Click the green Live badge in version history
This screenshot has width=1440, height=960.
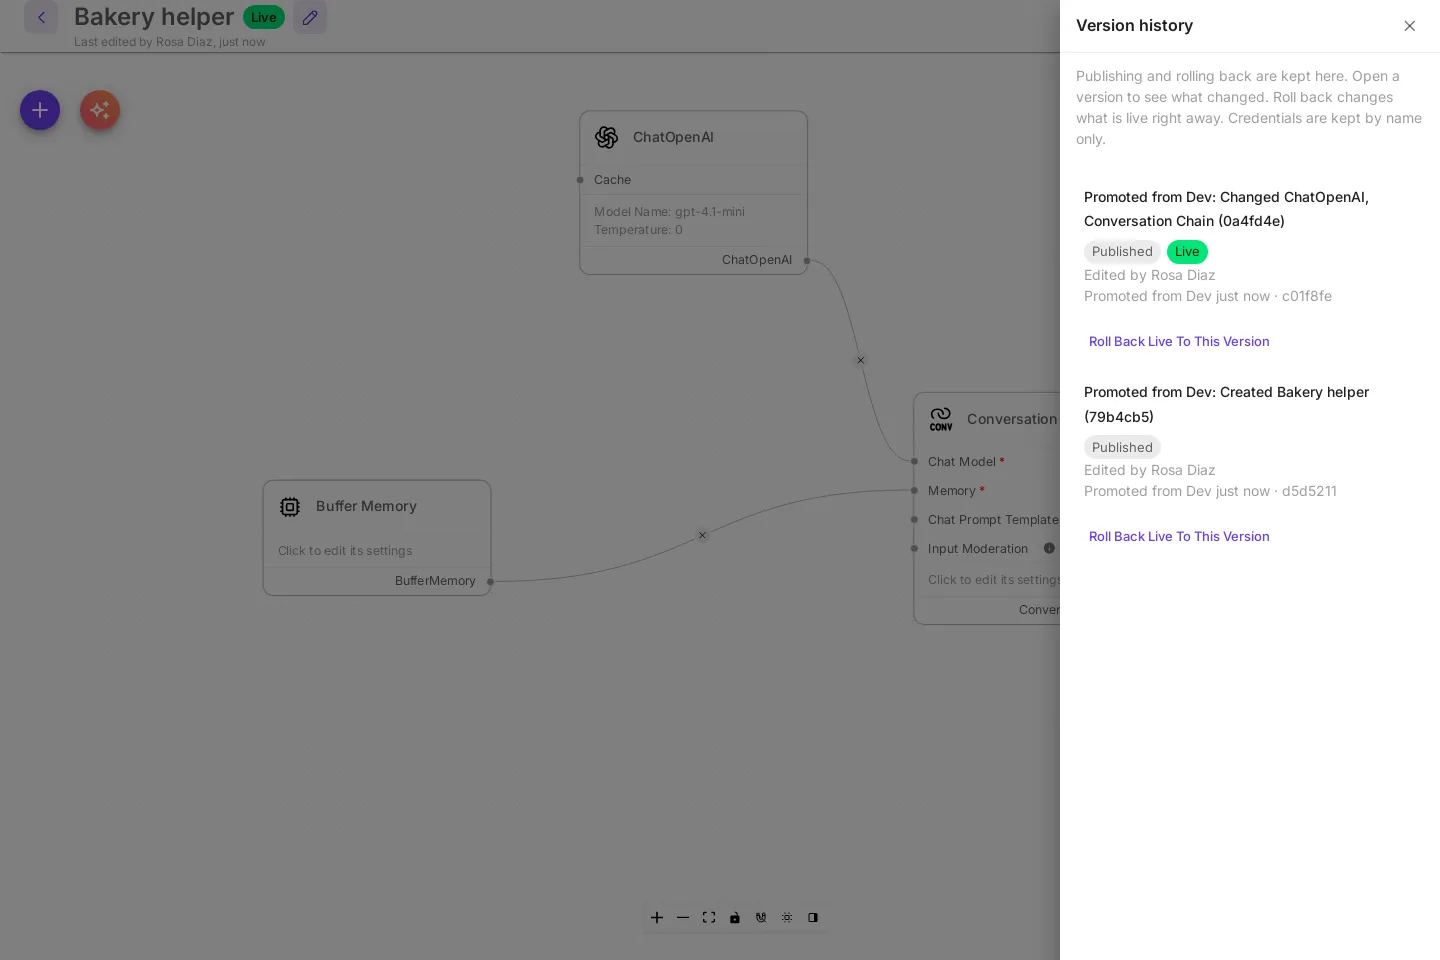1187,252
